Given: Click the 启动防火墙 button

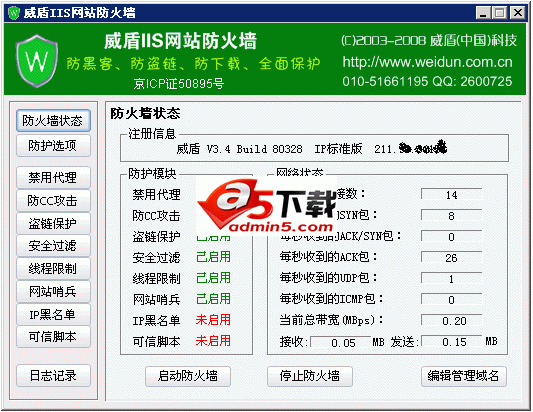Looking at the screenshot, I should [x=188, y=376].
